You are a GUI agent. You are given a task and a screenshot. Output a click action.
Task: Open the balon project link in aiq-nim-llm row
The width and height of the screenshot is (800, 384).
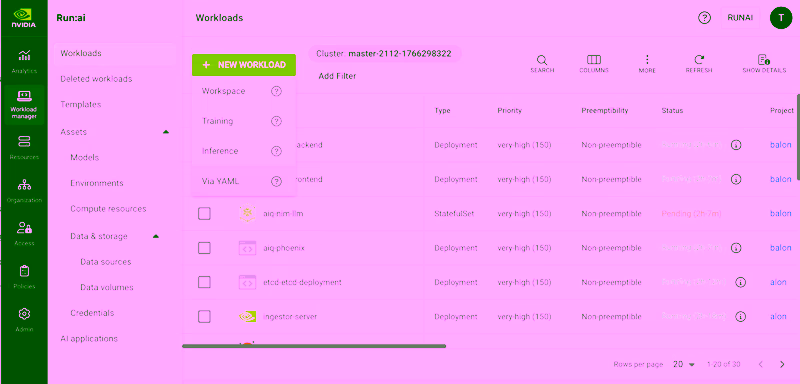(781, 214)
